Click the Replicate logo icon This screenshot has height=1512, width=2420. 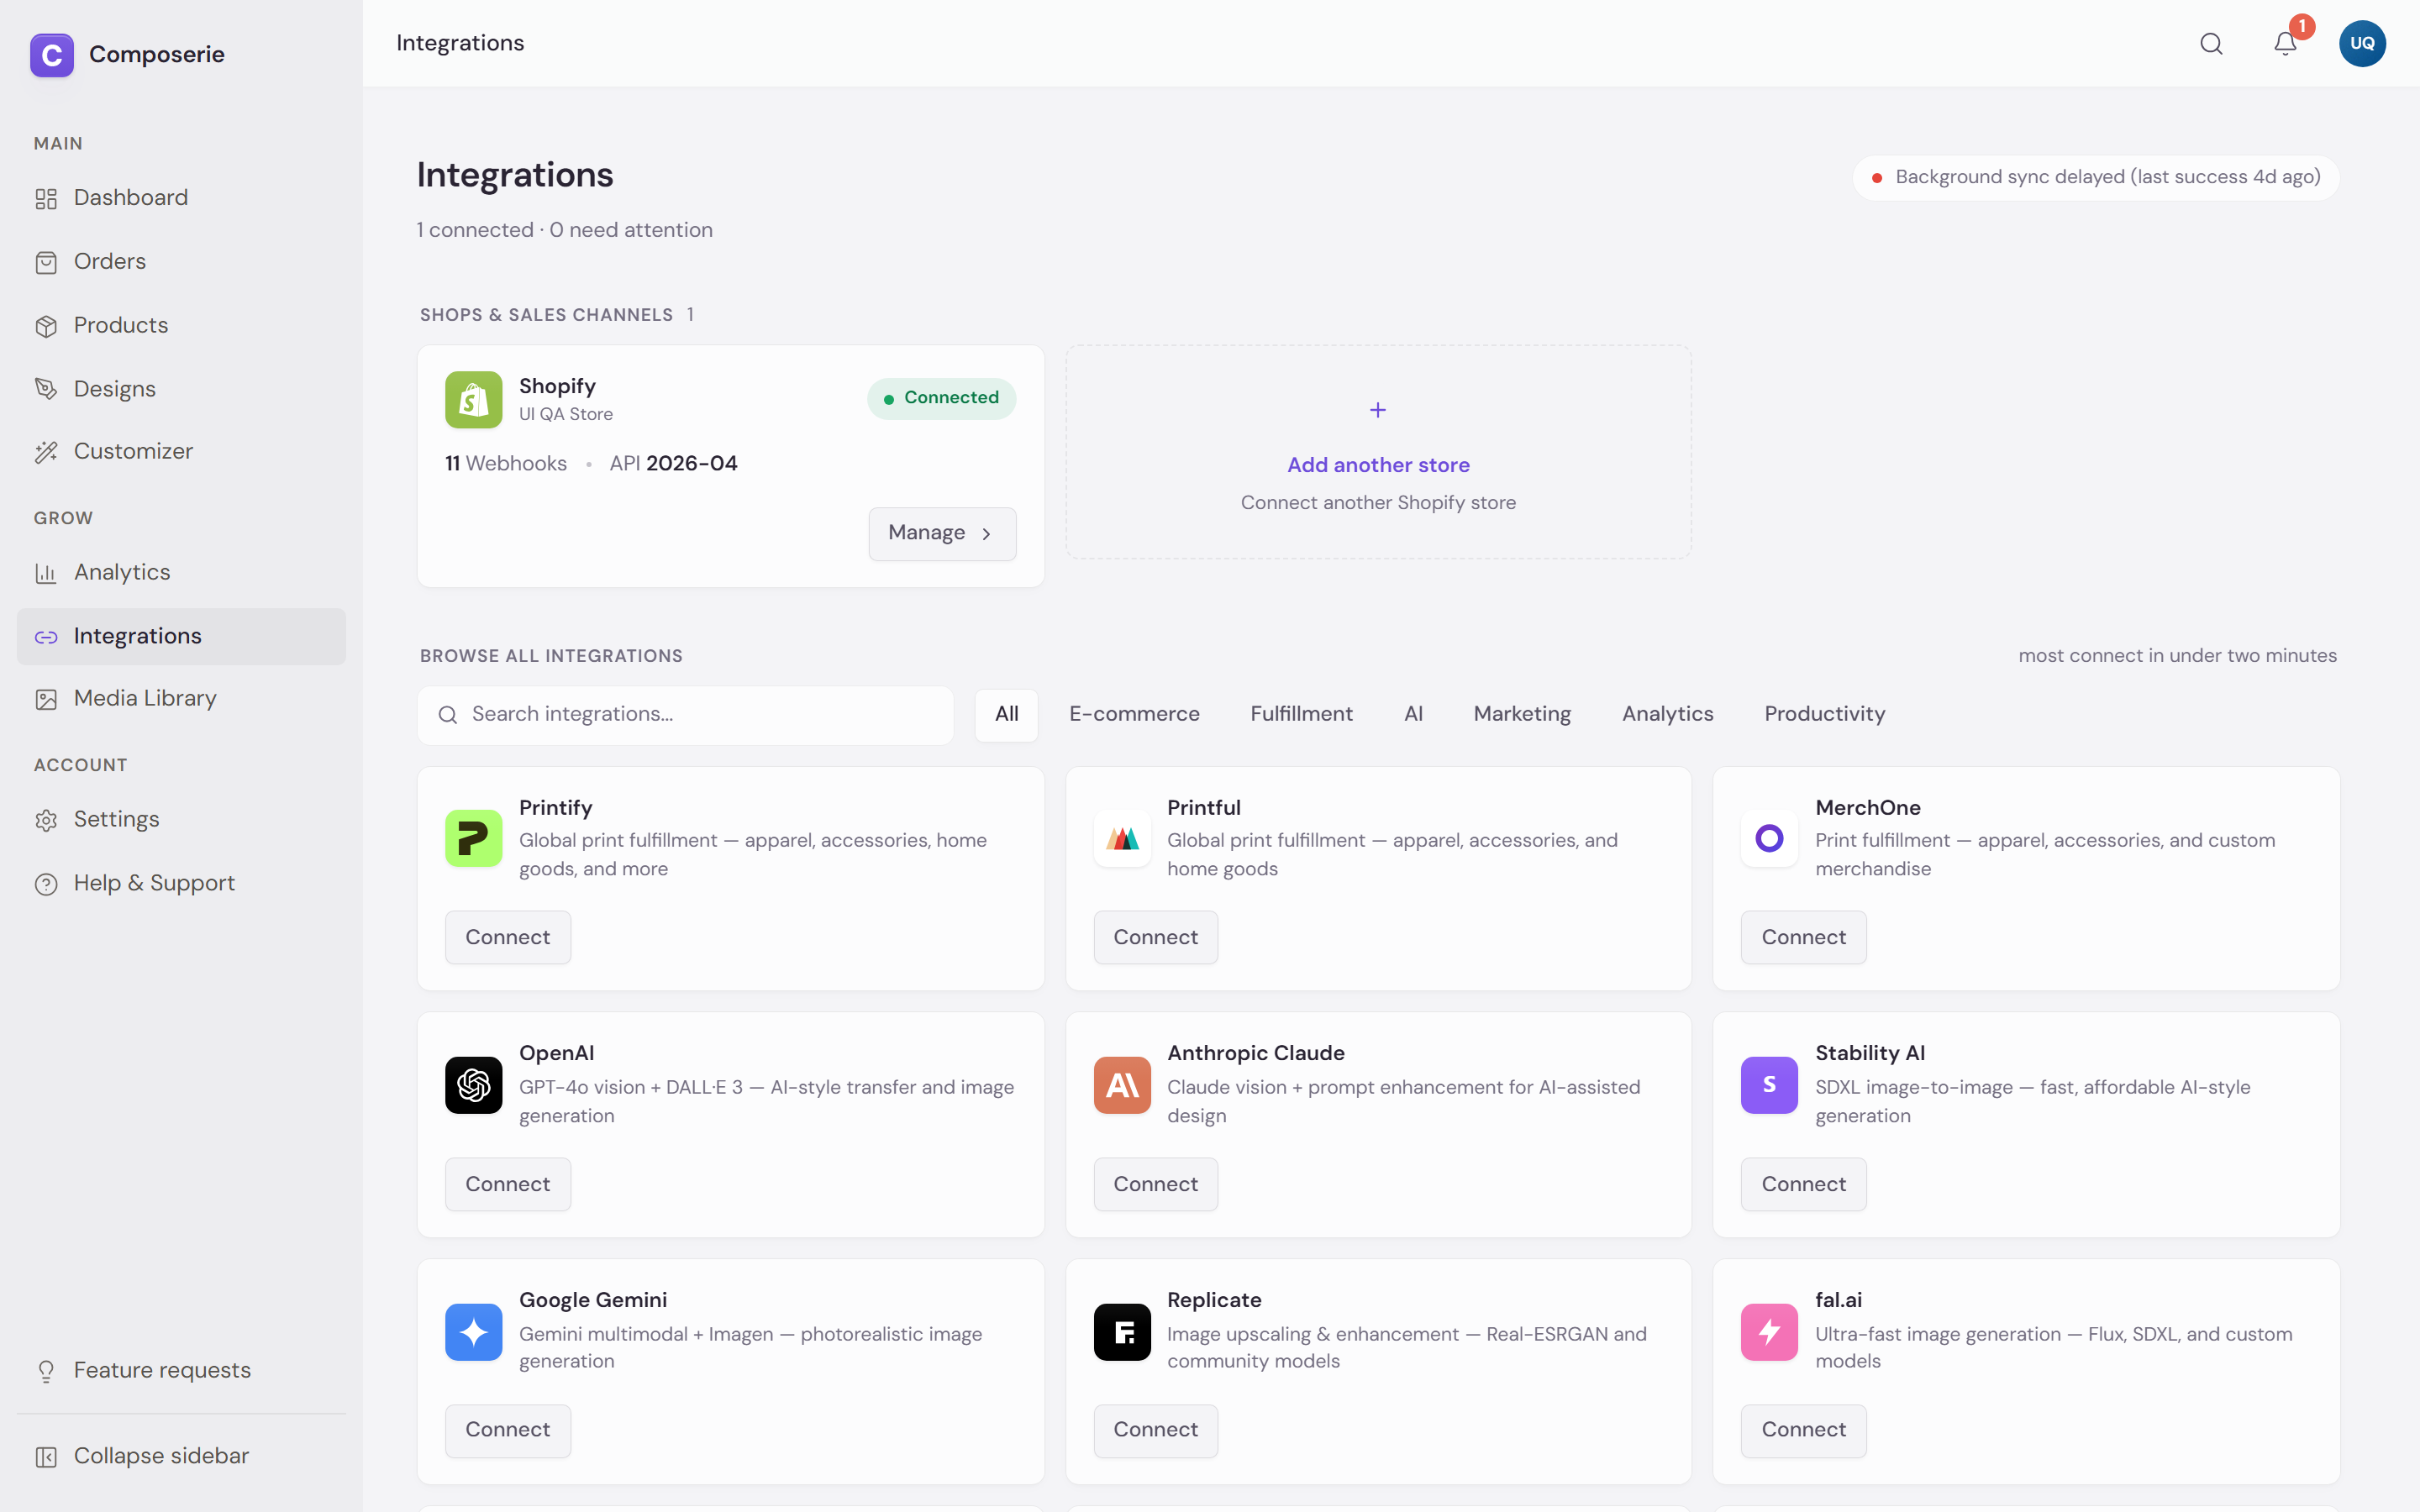coord(1122,1332)
